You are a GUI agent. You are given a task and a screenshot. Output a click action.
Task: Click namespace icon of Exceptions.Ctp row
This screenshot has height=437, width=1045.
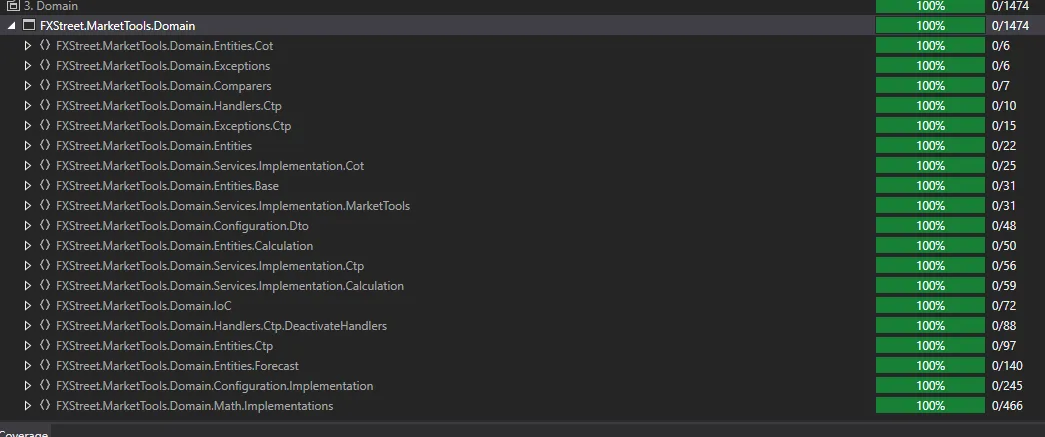[x=45, y=126]
